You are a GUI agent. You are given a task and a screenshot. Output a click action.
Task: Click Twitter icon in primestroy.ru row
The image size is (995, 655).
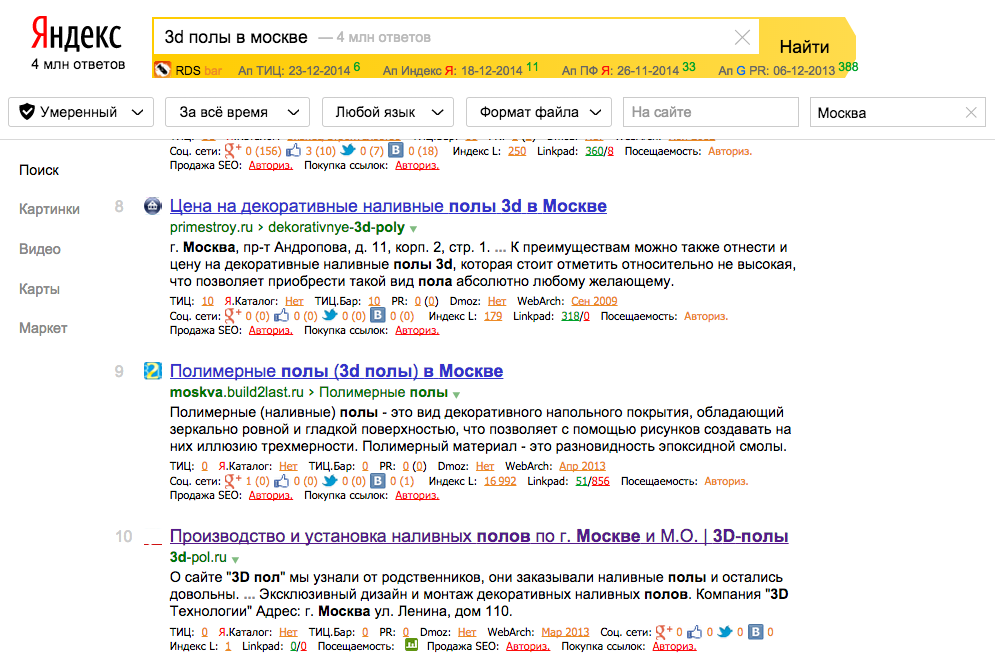(x=330, y=315)
